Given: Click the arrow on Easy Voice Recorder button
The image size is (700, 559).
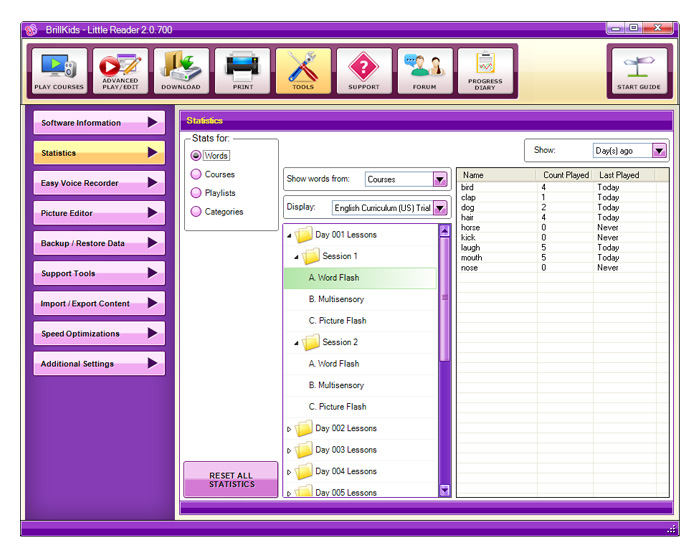Looking at the screenshot, I should click(153, 183).
